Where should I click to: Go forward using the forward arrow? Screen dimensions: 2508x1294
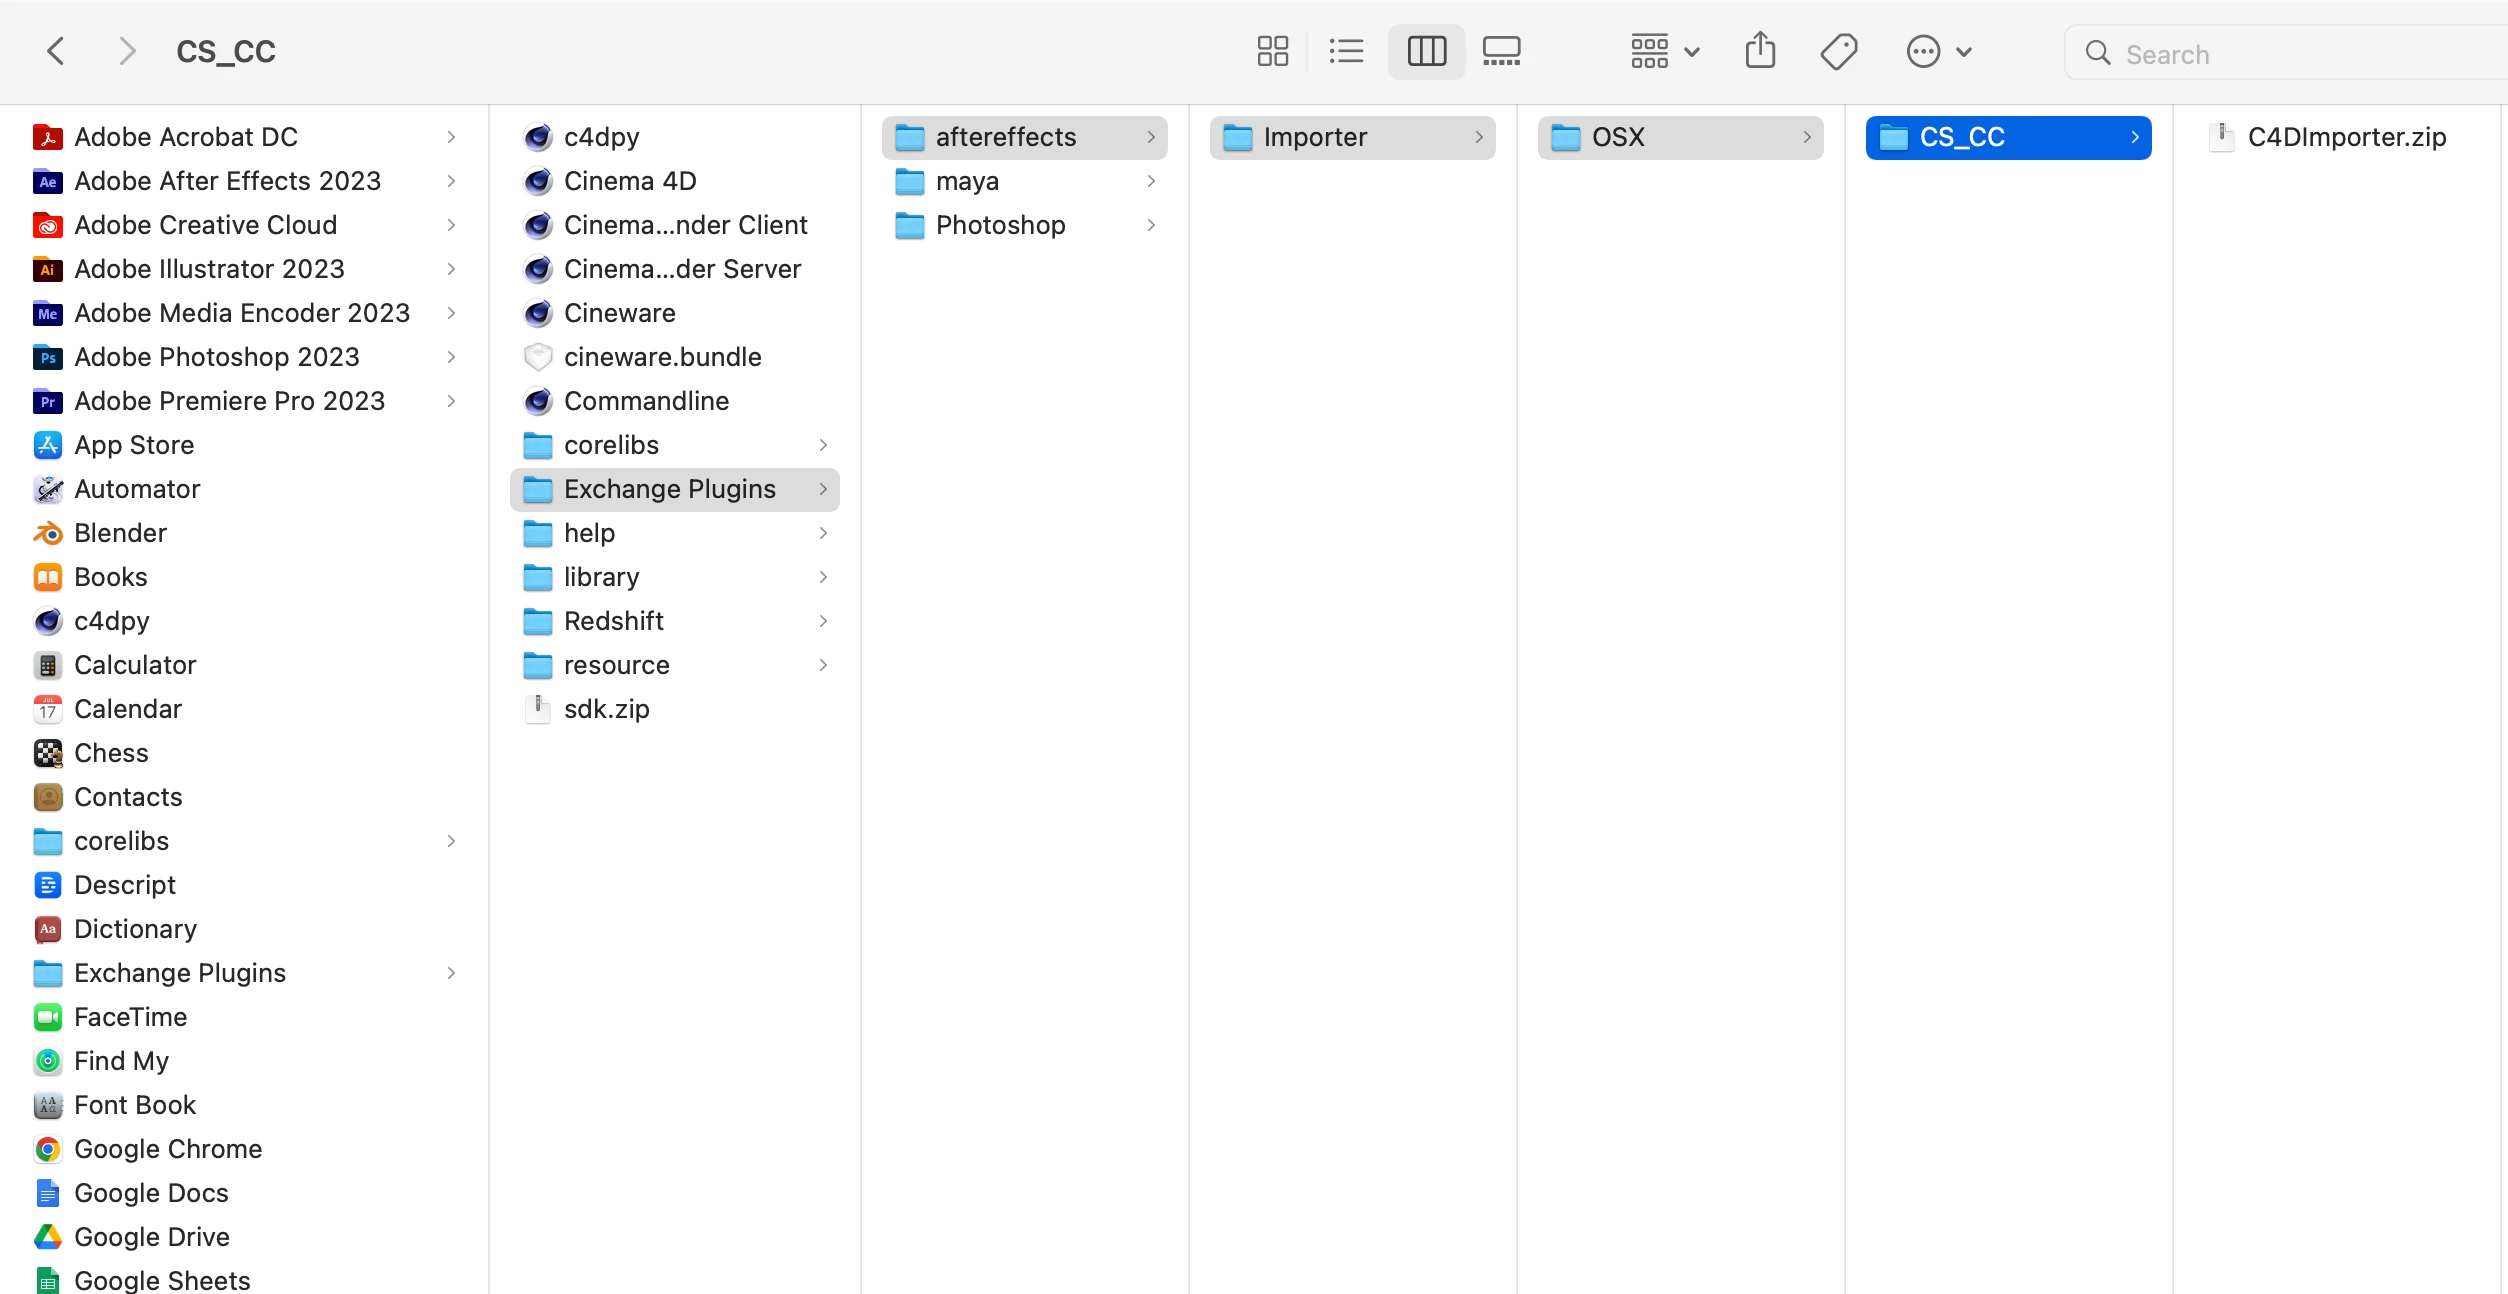tap(126, 51)
